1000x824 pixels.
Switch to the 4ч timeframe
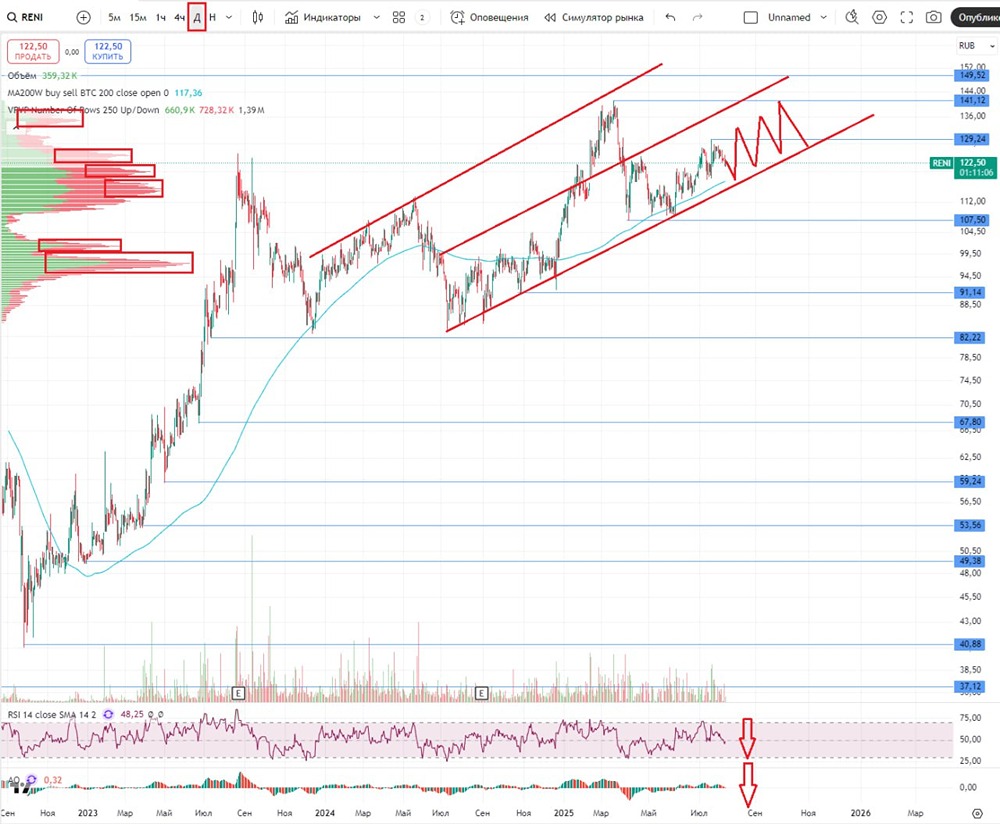coord(180,17)
